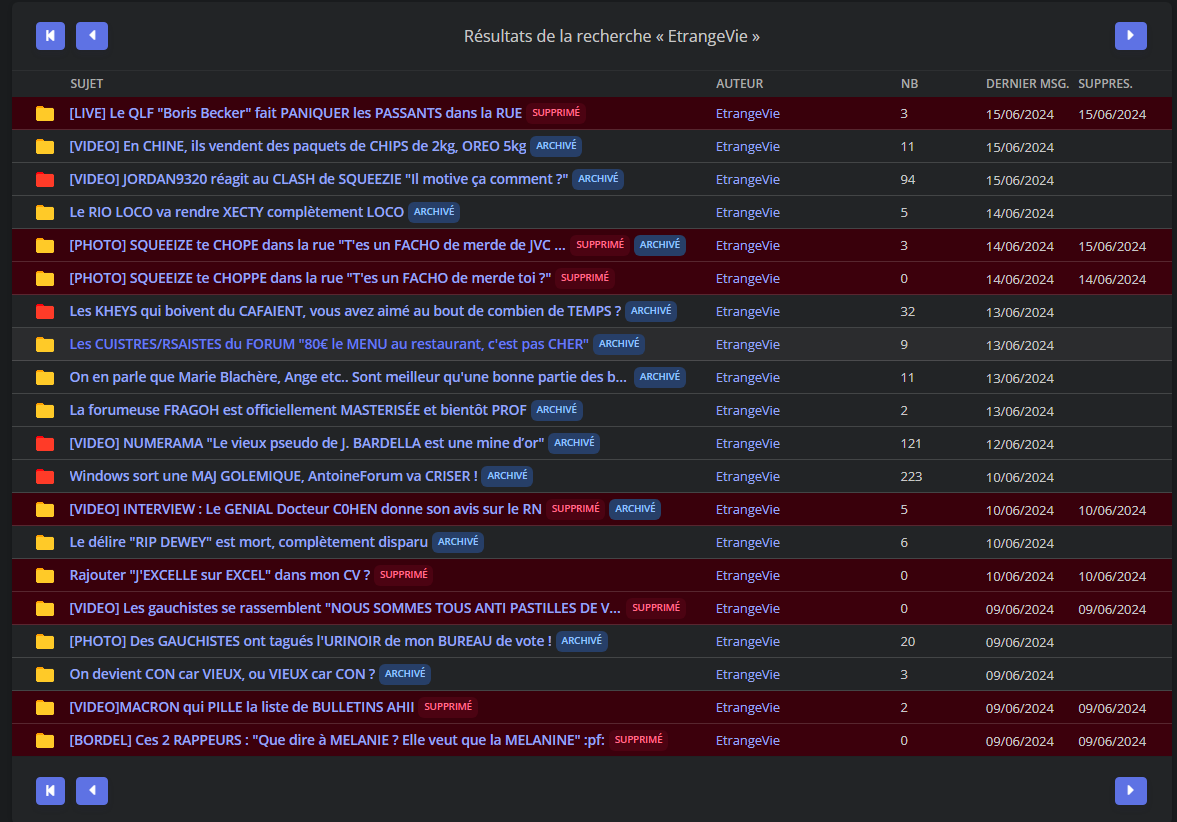Click folder icon of CUISTRES/RSAISTES topic
The image size is (1177, 822).
coord(45,345)
